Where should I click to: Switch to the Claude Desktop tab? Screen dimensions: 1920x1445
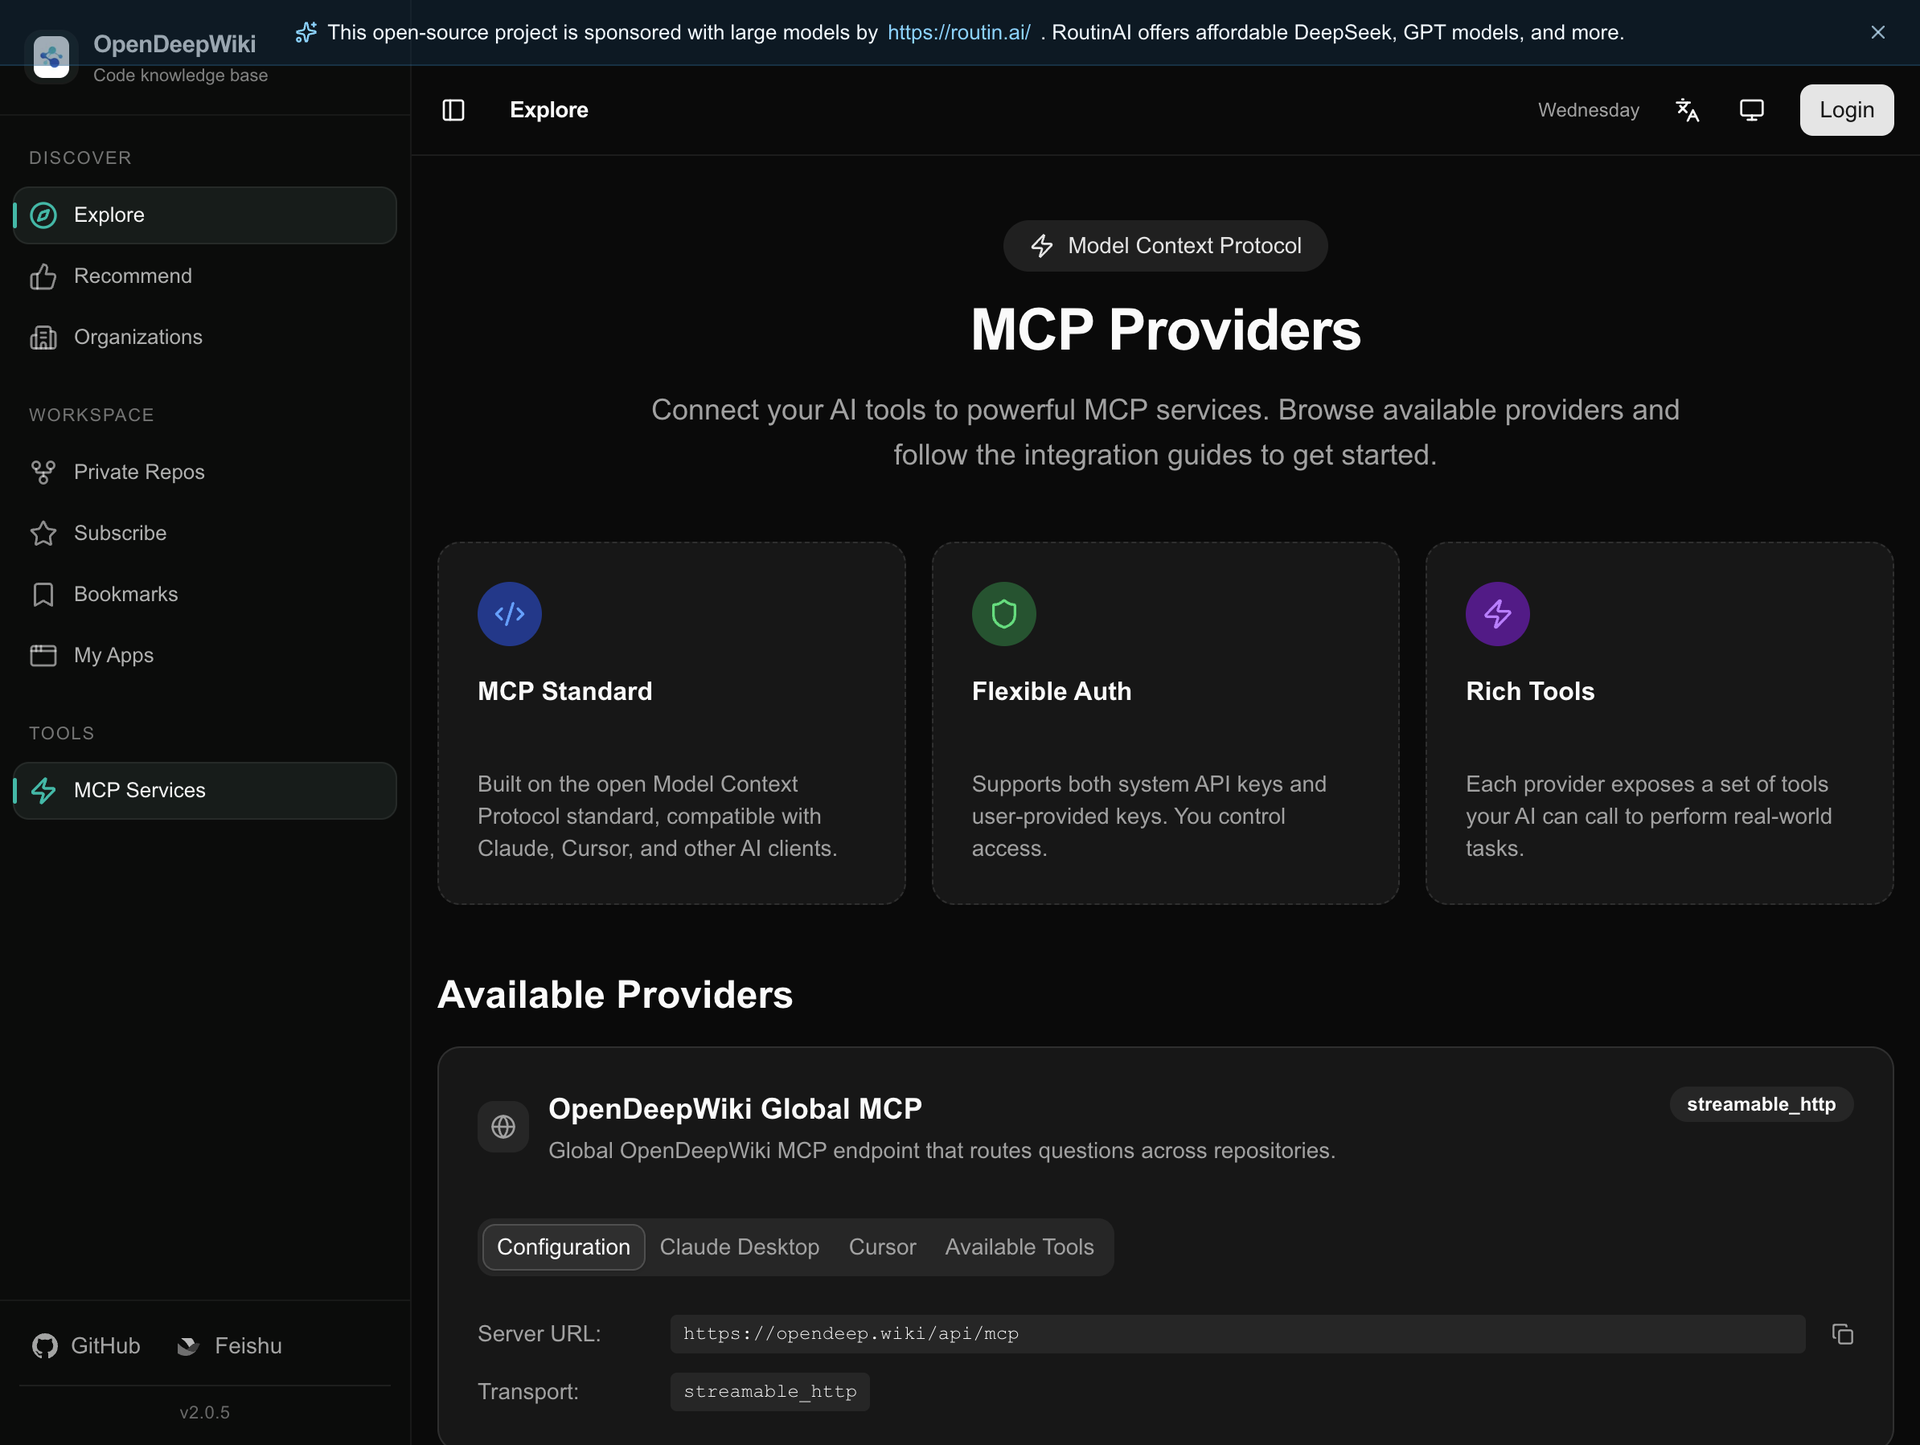[x=739, y=1247]
